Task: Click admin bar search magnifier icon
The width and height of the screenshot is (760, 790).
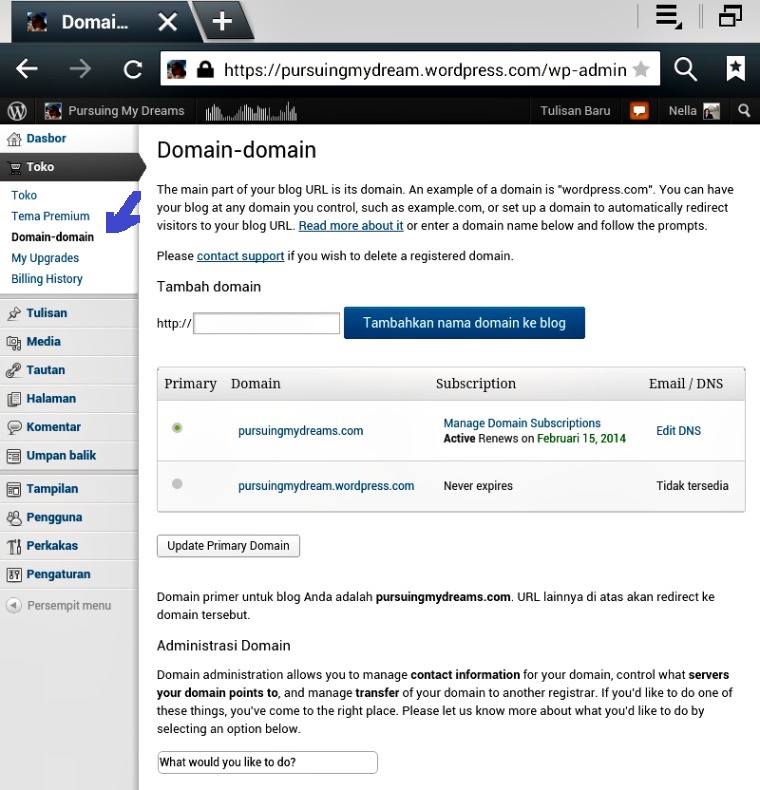Action: [744, 111]
